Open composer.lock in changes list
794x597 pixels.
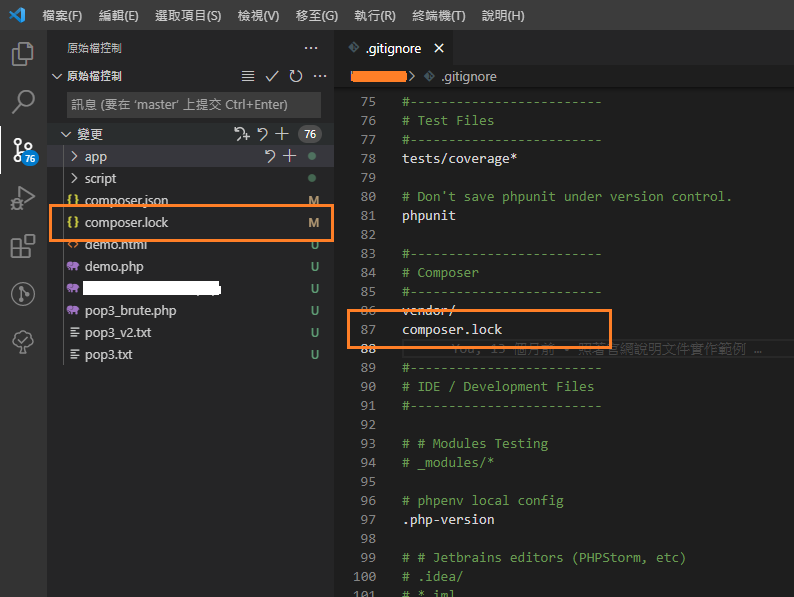(x=126, y=222)
